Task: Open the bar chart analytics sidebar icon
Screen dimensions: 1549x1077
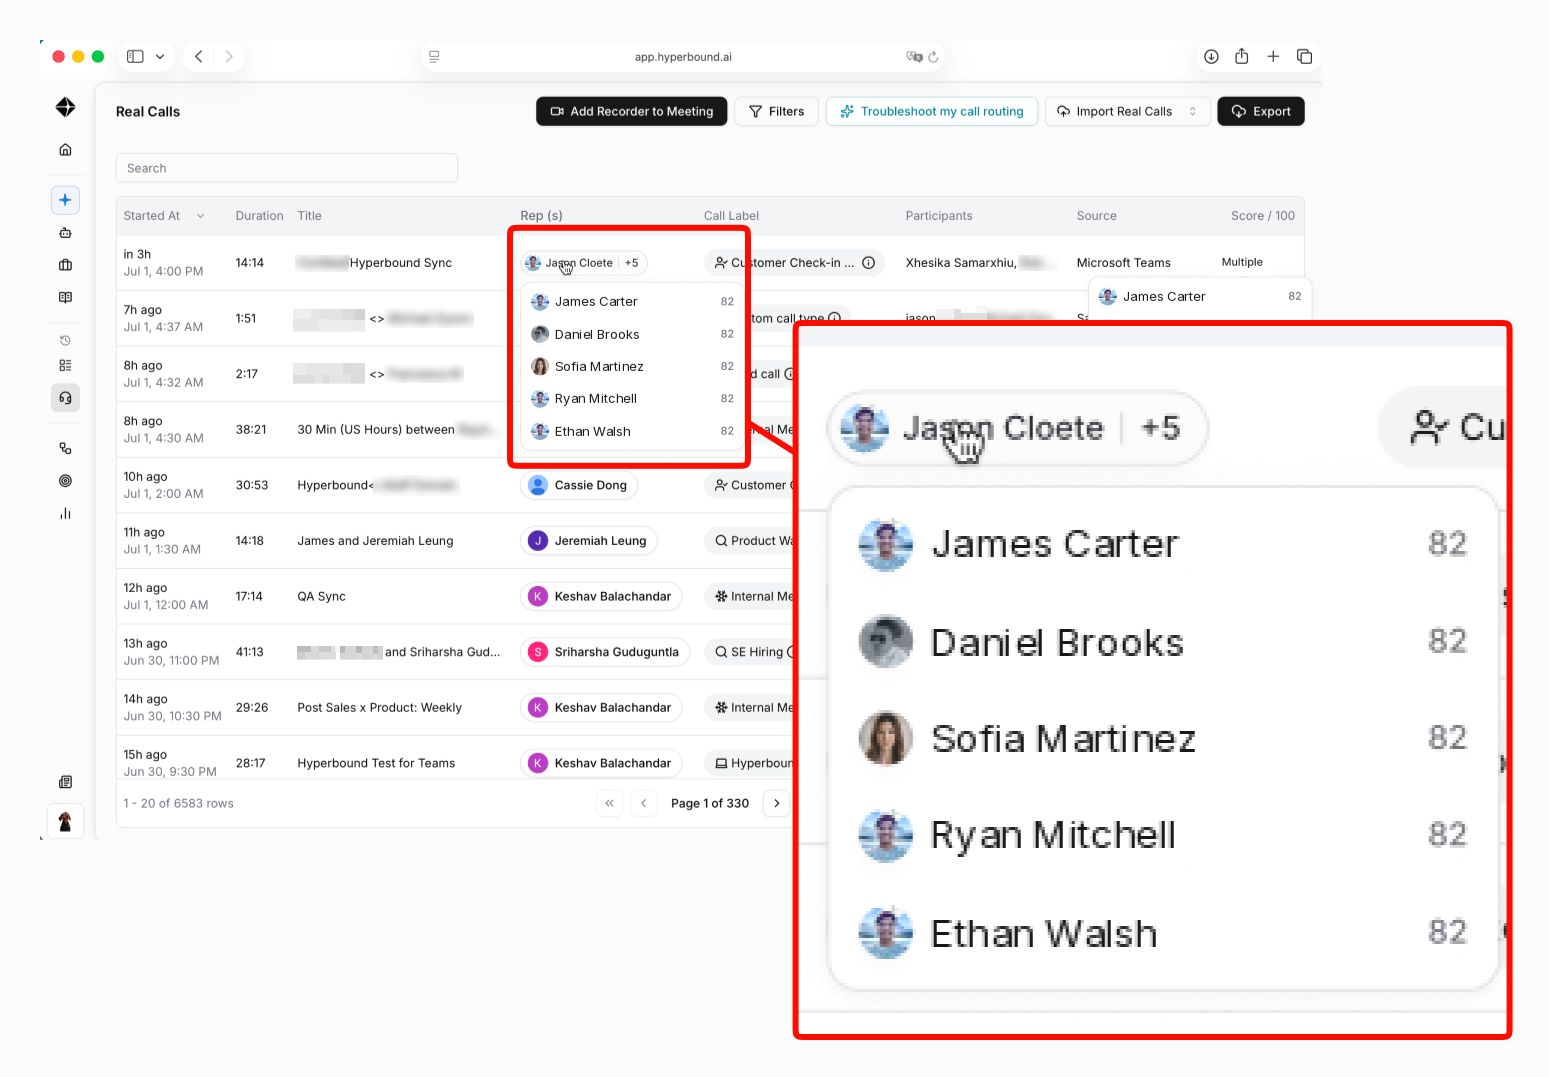Action: tap(65, 513)
